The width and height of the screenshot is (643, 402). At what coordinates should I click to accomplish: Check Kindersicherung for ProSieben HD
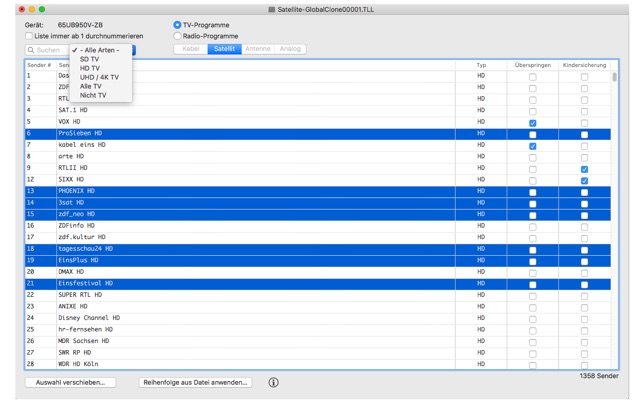click(584, 135)
